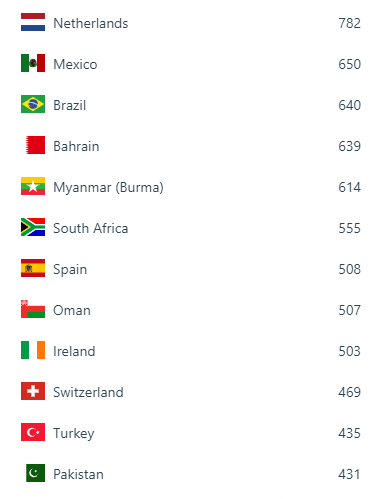Select the Myanmar flag icon

33,186
